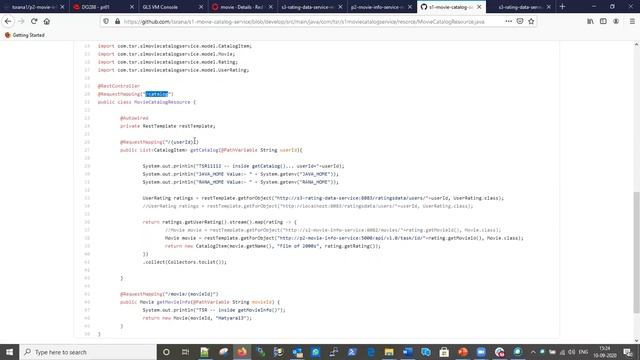Click the @Autowired annotation

pyautogui.click(x=134, y=118)
